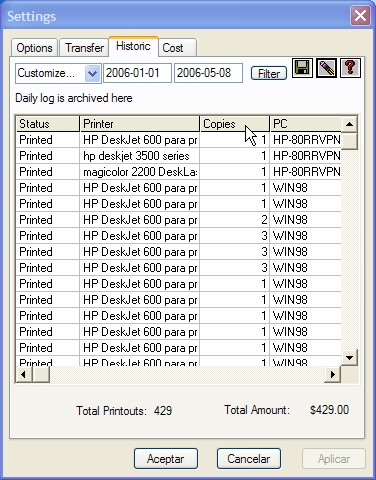Click the Aceptar button
This screenshot has width=376, height=480.
coord(166,459)
